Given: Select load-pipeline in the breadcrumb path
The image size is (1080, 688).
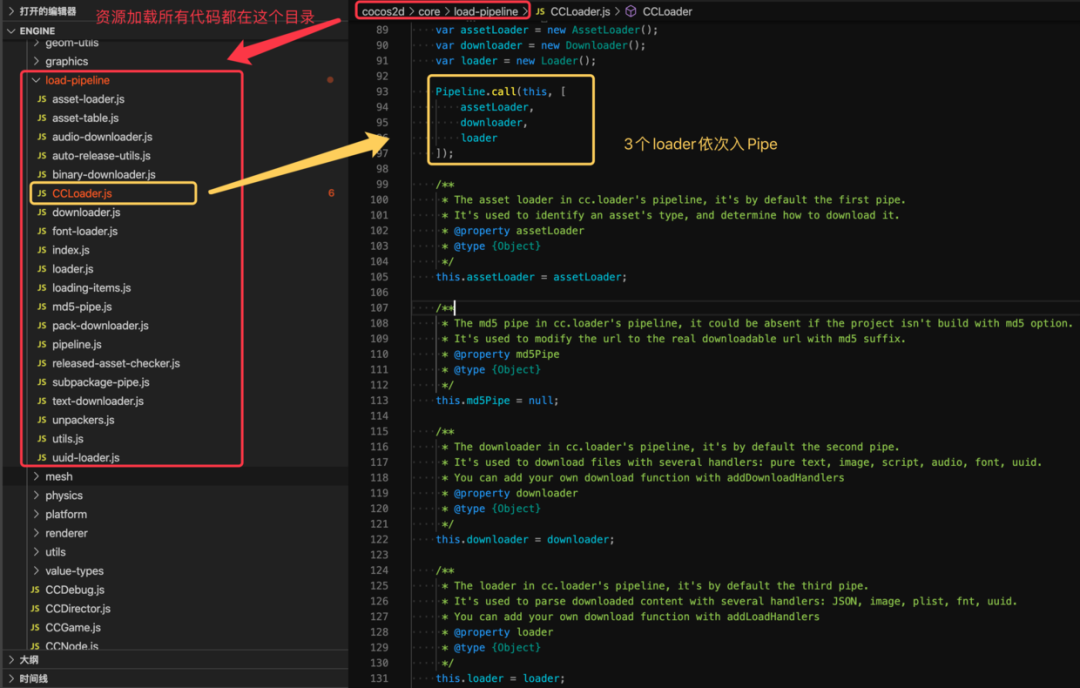Looking at the screenshot, I should (x=486, y=12).
